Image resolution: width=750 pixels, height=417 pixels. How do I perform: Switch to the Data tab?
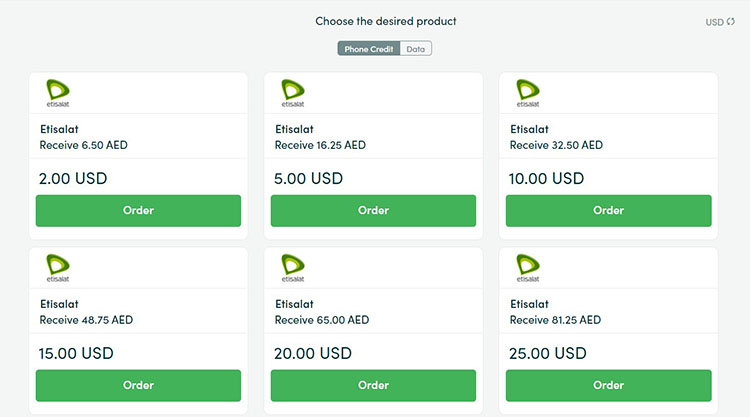(x=416, y=49)
